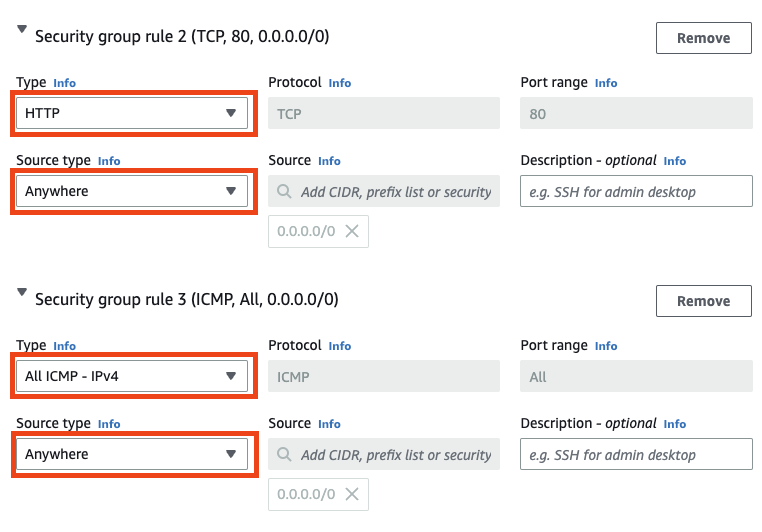The height and width of the screenshot is (532, 762).
Task: Remove Security group rule 3
Action: coord(704,301)
